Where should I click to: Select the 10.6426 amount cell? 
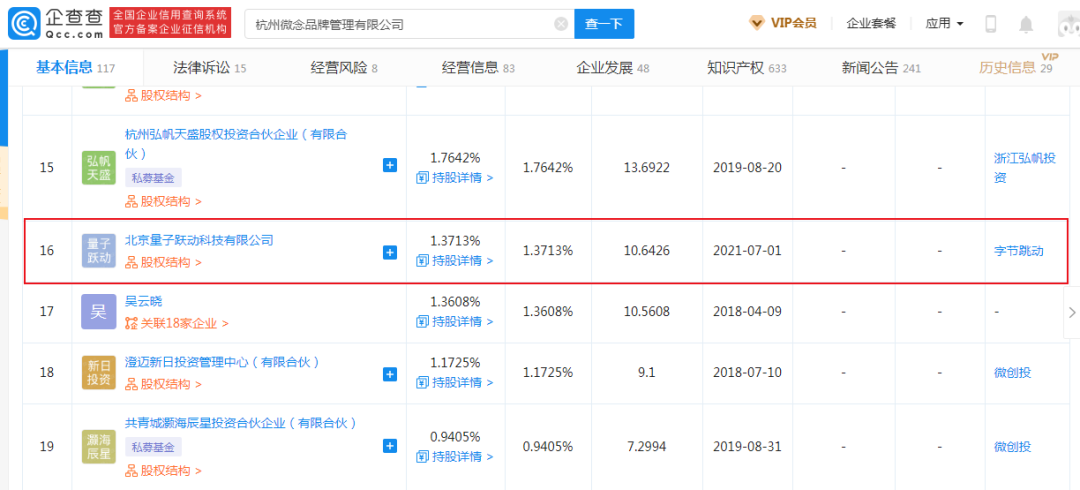(x=645, y=251)
